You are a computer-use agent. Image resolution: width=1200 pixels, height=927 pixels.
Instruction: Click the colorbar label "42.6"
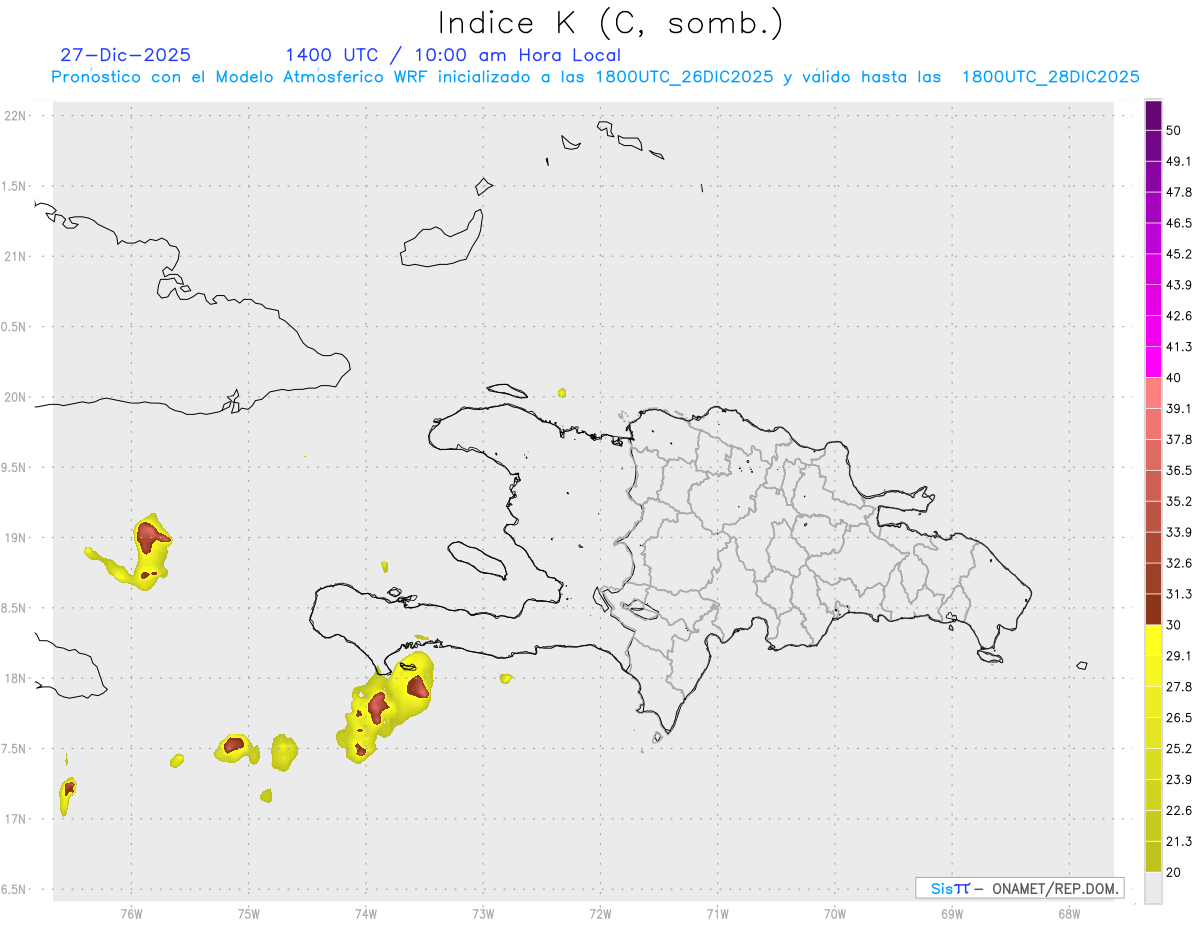[1179, 316]
